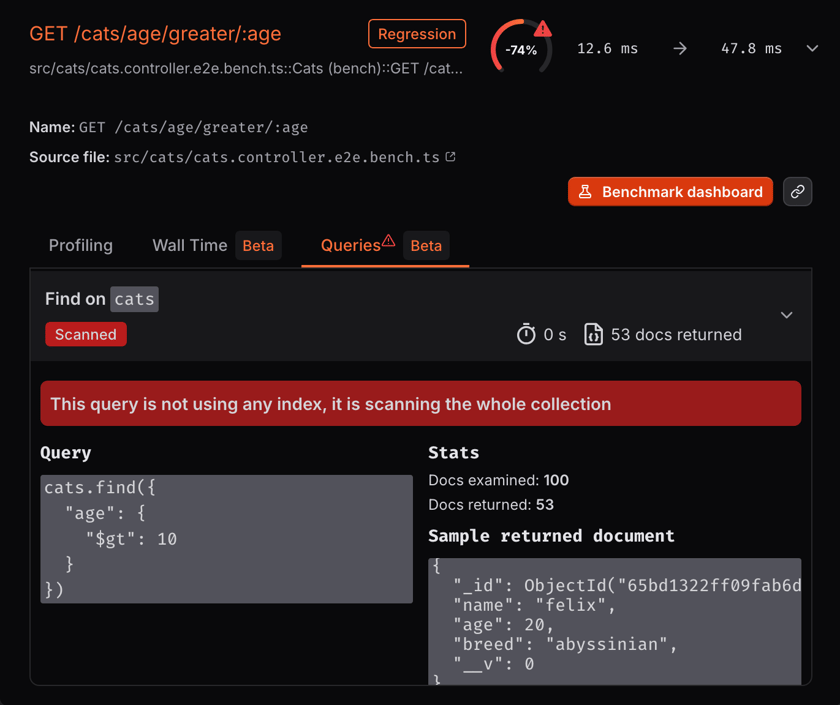Click the sample returned document code block
840x705 pixels.
[614, 621]
